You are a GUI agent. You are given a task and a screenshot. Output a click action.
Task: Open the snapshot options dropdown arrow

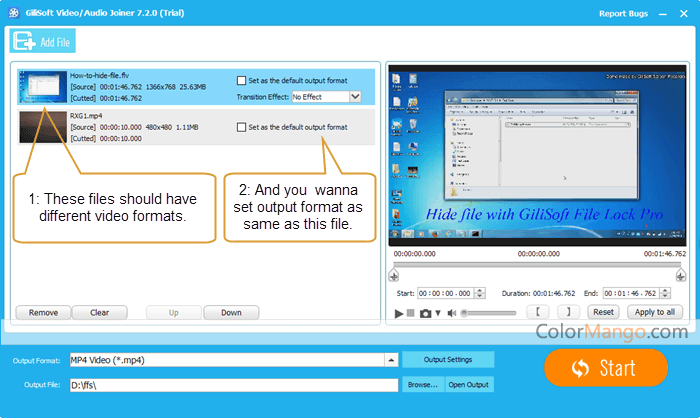[x=438, y=313]
